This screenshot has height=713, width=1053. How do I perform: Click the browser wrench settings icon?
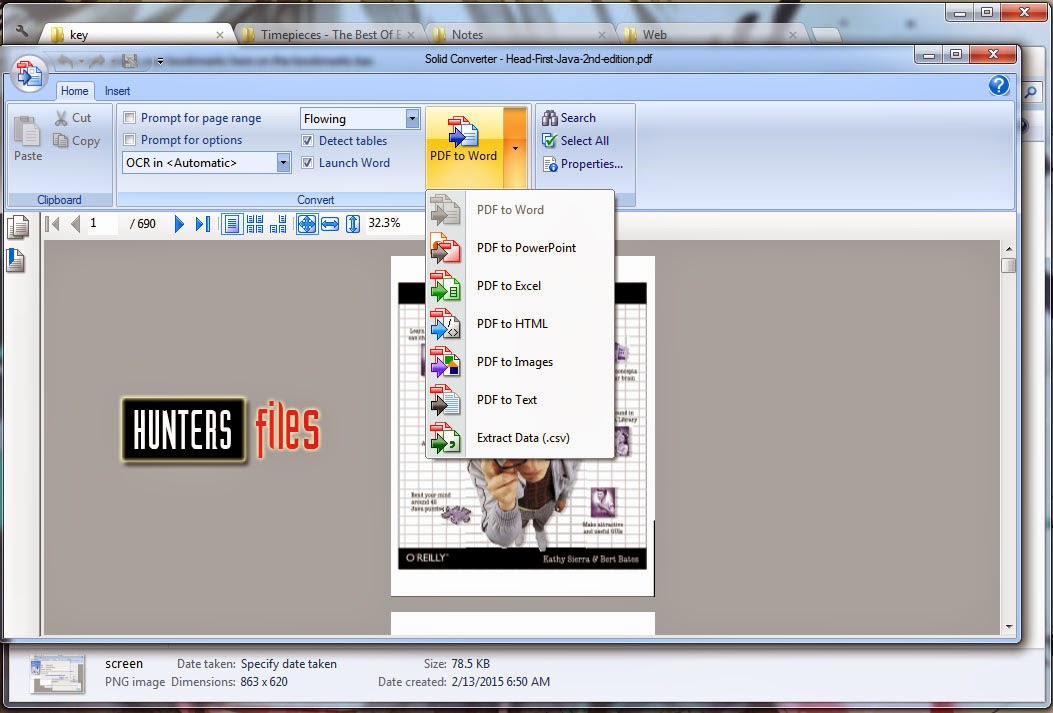tap(21, 30)
